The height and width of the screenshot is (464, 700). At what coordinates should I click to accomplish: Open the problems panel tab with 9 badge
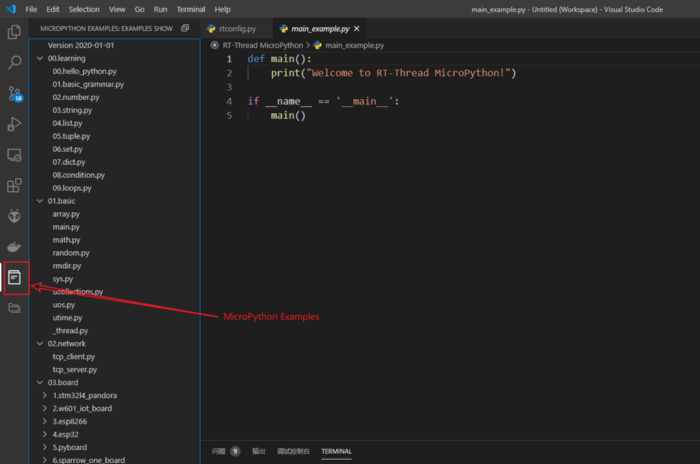[x=225, y=451]
